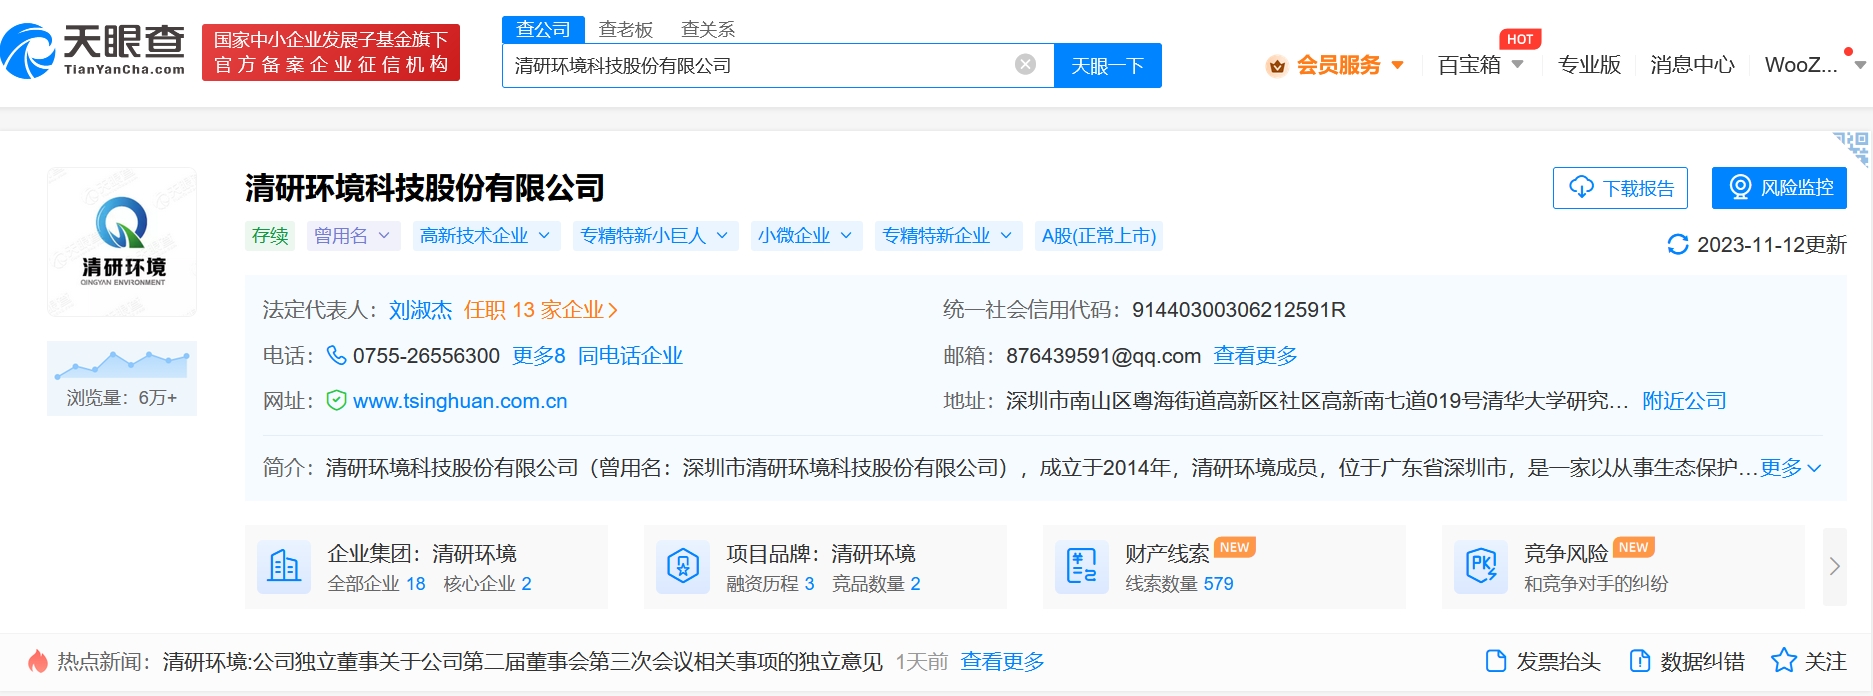Open the invoice header document icon

coord(1496,661)
